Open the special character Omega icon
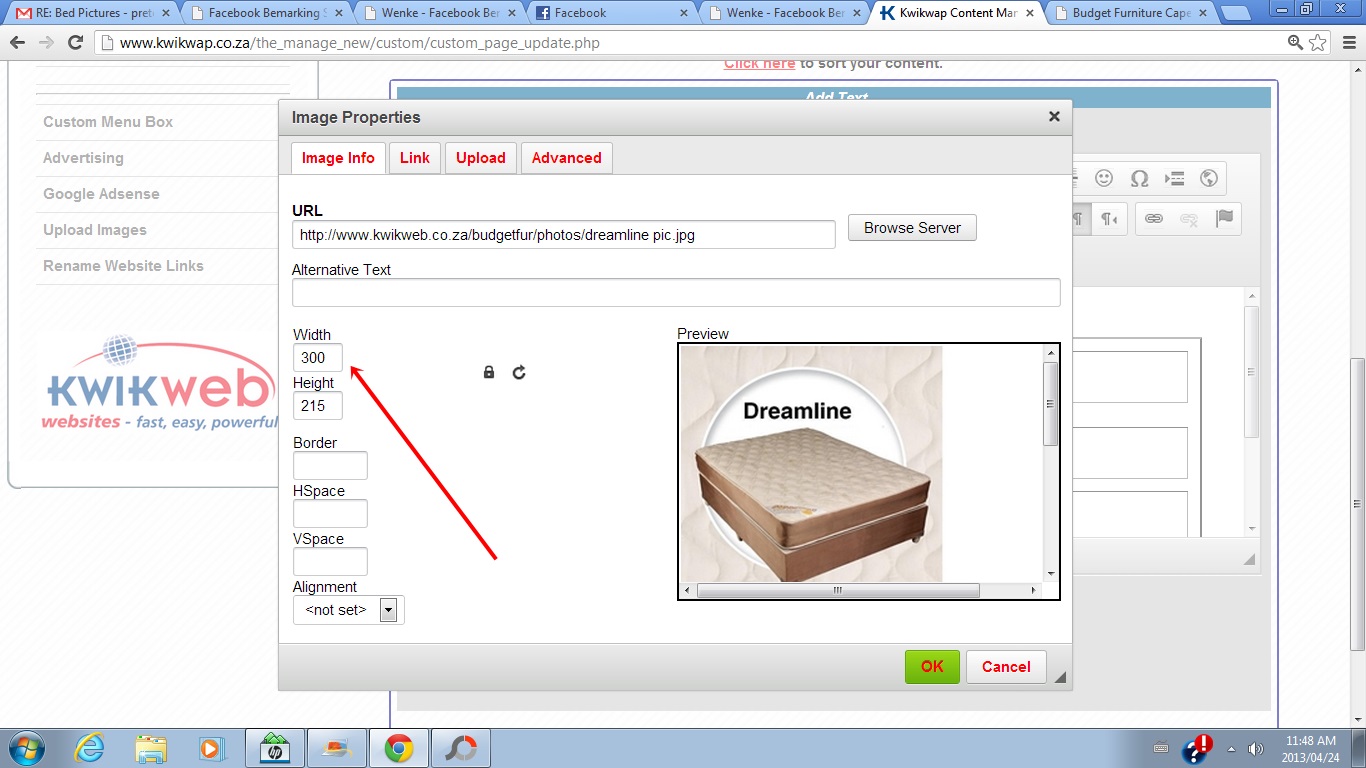Image resolution: width=1366 pixels, height=768 pixels. [x=1139, y=178]
